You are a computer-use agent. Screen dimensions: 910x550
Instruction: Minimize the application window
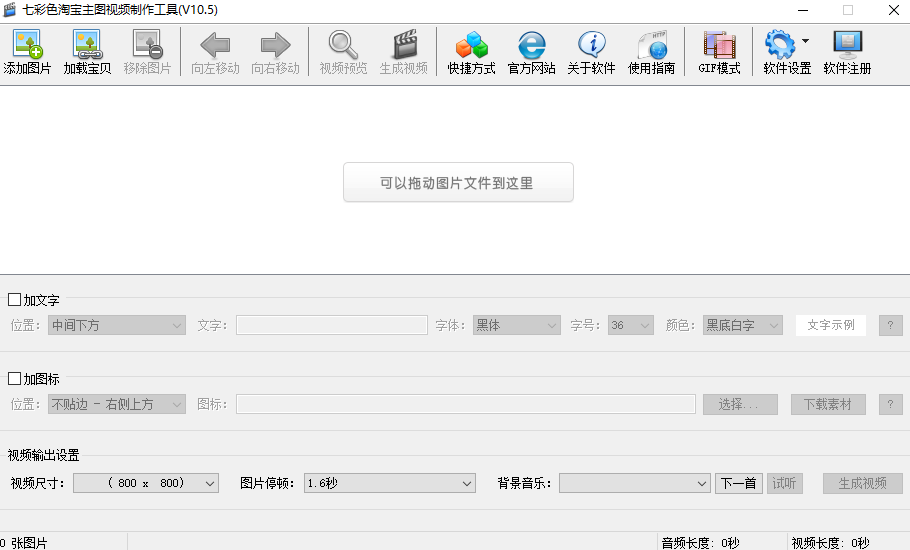[x=803, y=10]
